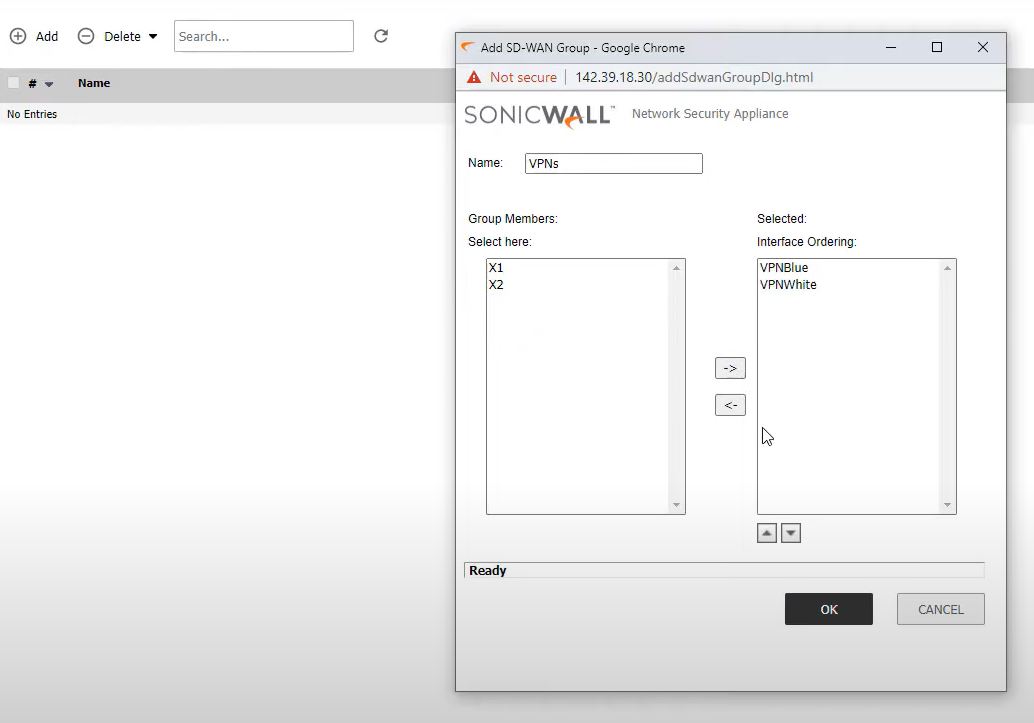
Task: Select VPNBlue in interface ordering list
Action: click(x=784, y=268)
